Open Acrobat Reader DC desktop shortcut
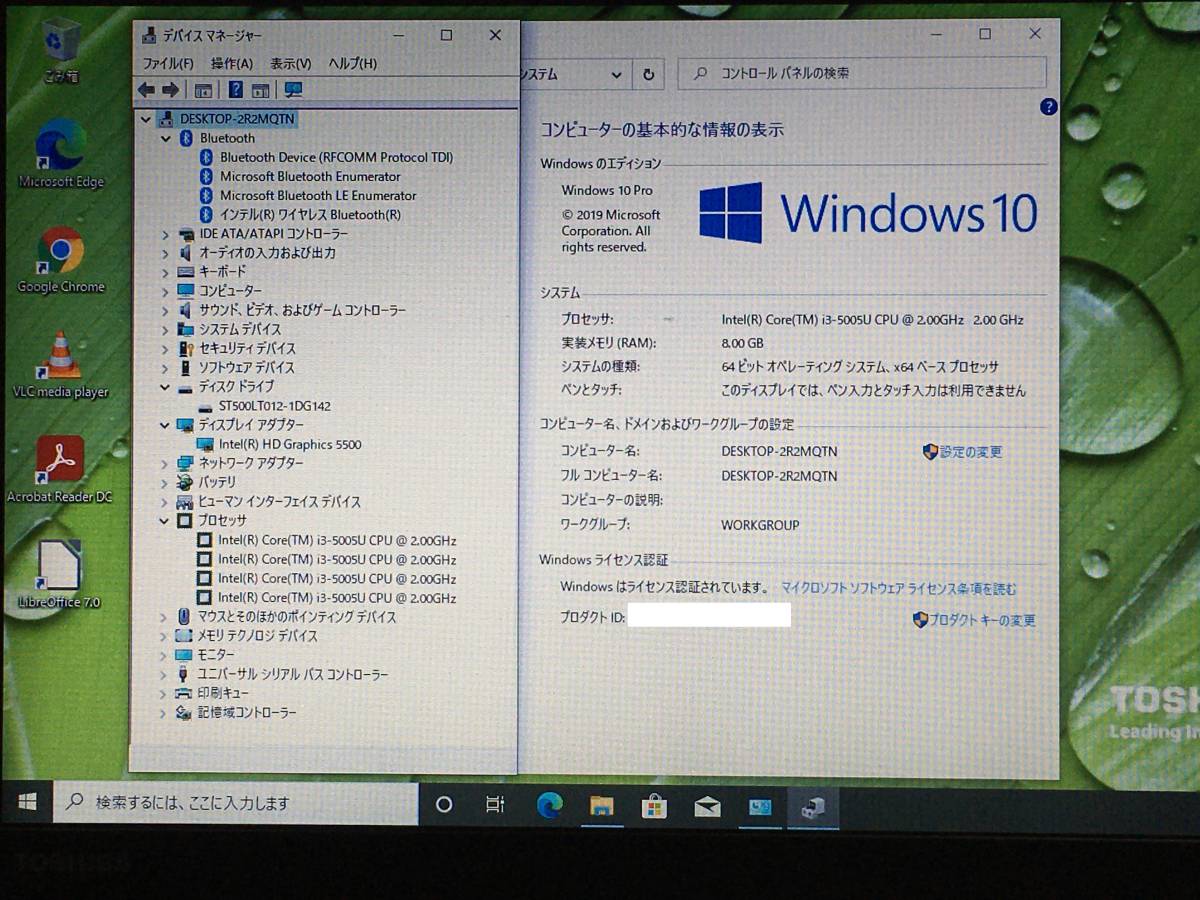This screenshot has height=900, width=1200. [60, 470]
